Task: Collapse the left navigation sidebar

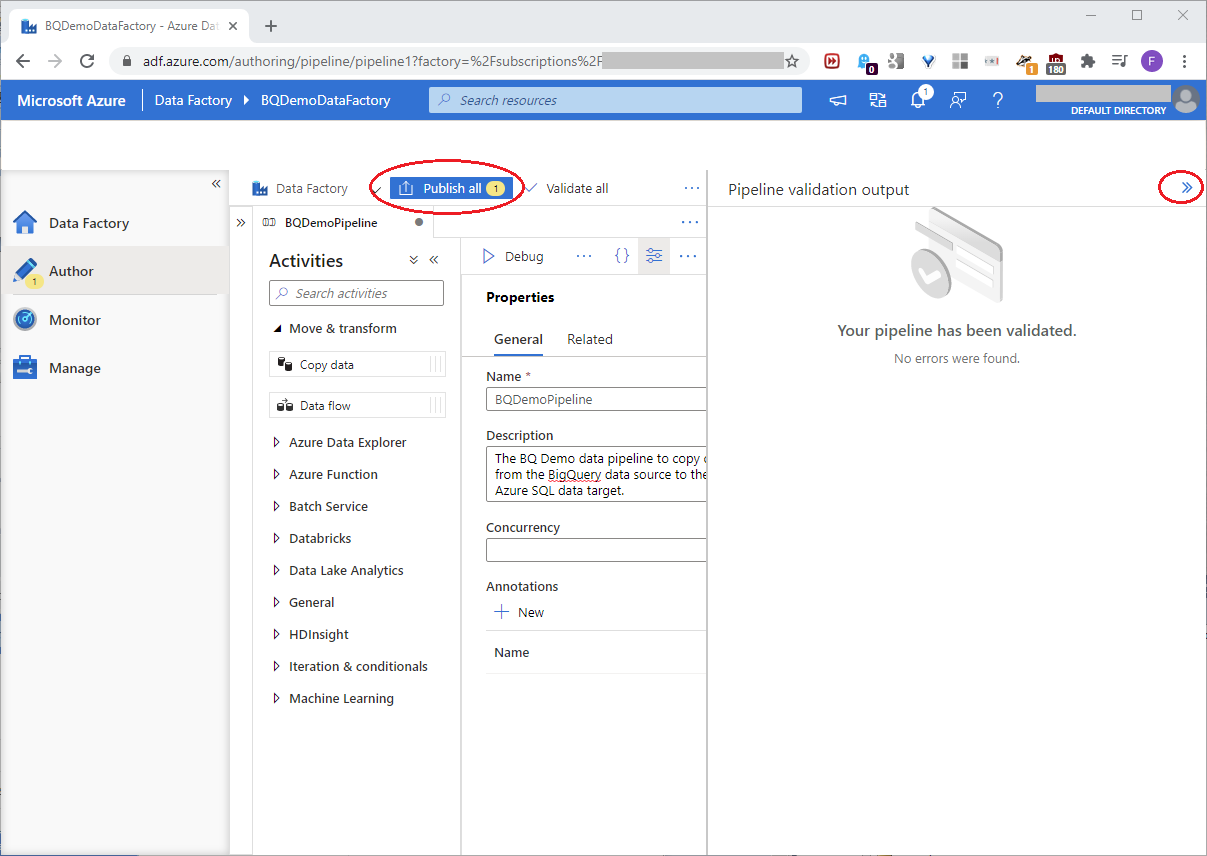Action: [x=216, y=184]
